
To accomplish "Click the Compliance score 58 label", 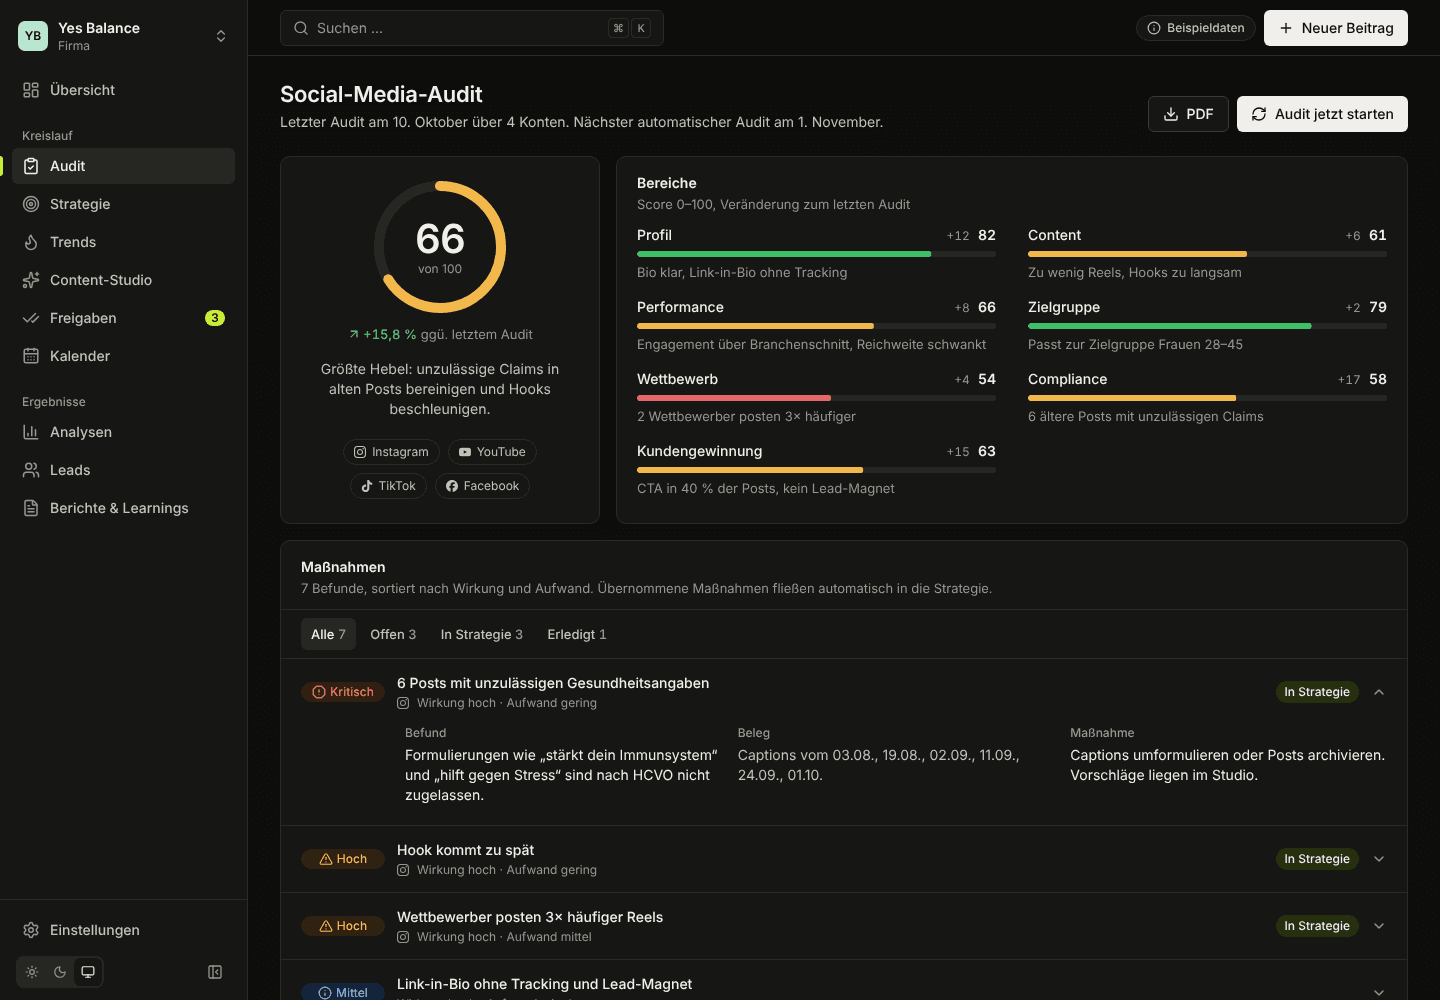I will [1378, 379].
